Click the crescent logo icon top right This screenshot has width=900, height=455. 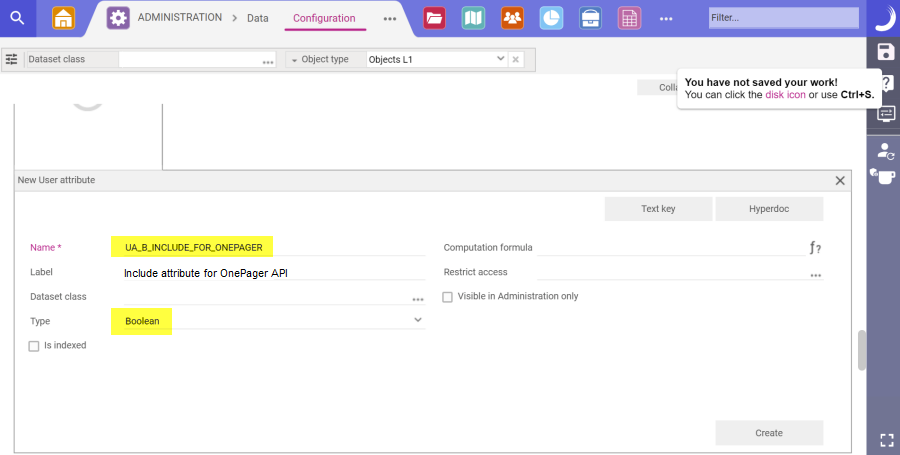point(883,18)
